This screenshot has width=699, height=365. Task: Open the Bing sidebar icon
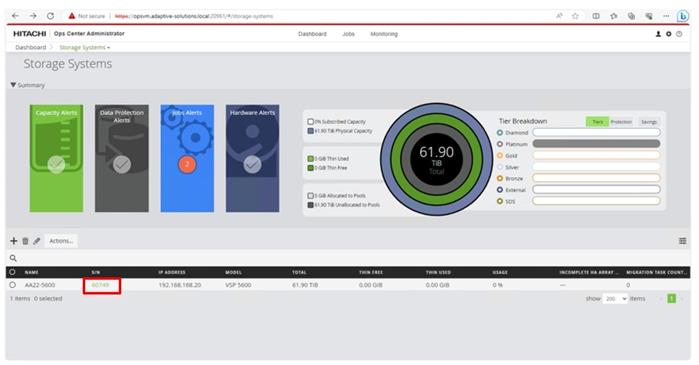coord(683,16)
